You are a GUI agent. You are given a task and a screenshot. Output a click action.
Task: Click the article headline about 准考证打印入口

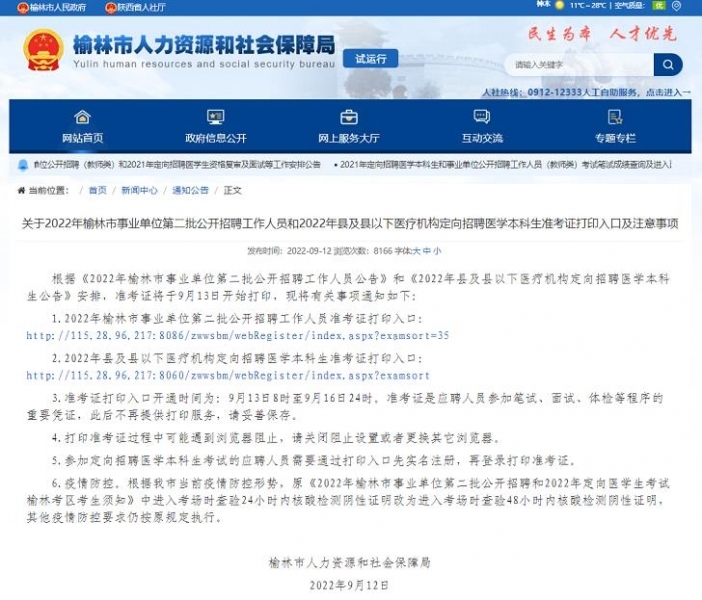(350, 223)
